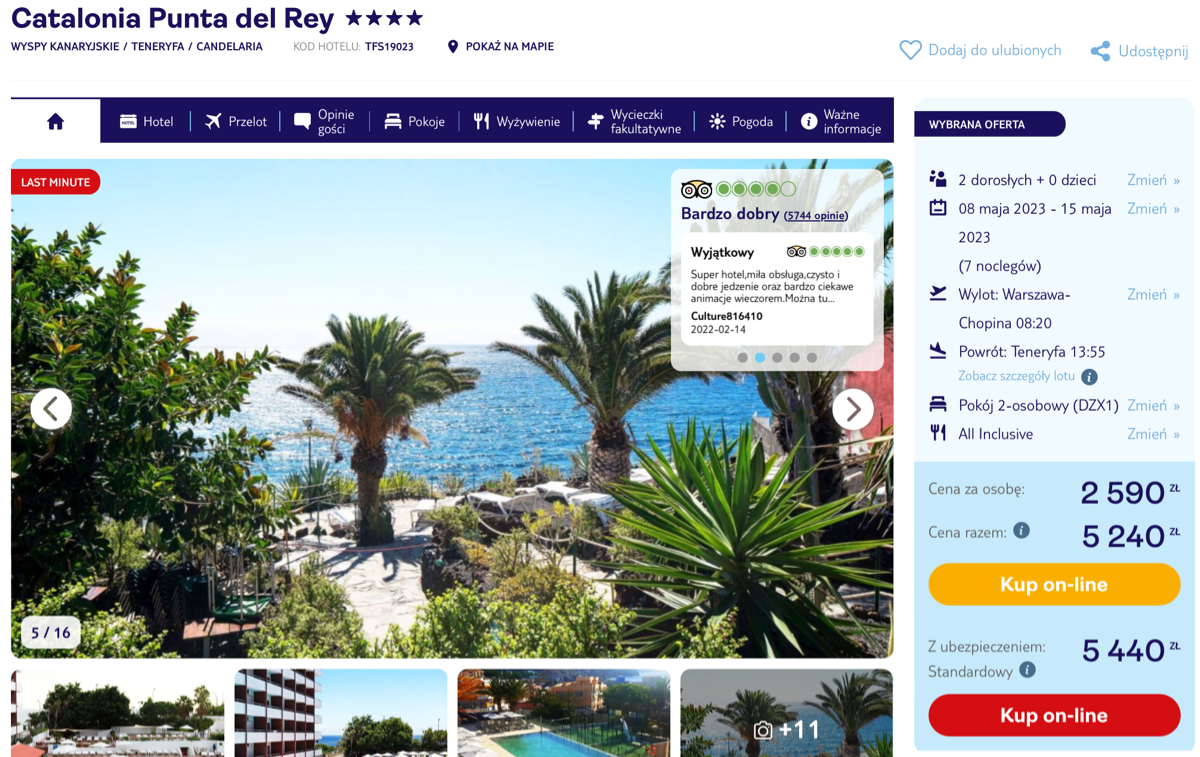Open Wycieczki fakultatywne tab
1200x757 pixels.
coord(634,121)
